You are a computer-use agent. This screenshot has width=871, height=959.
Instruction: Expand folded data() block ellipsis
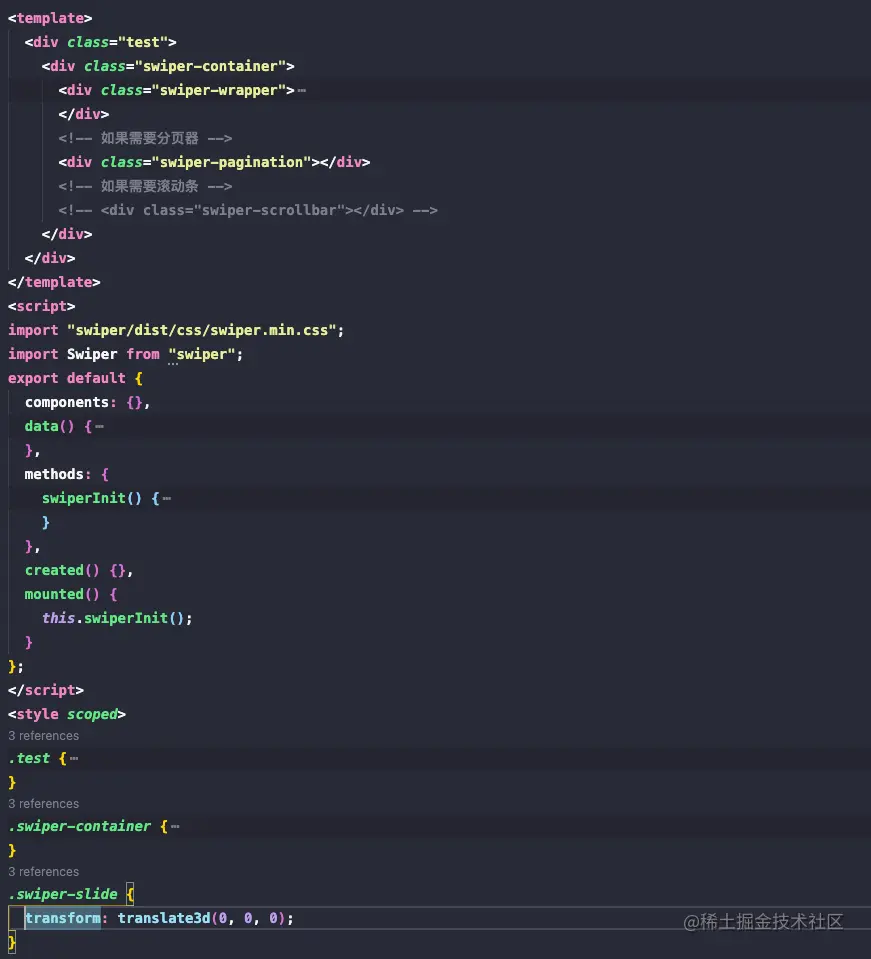tap(100, 426)
